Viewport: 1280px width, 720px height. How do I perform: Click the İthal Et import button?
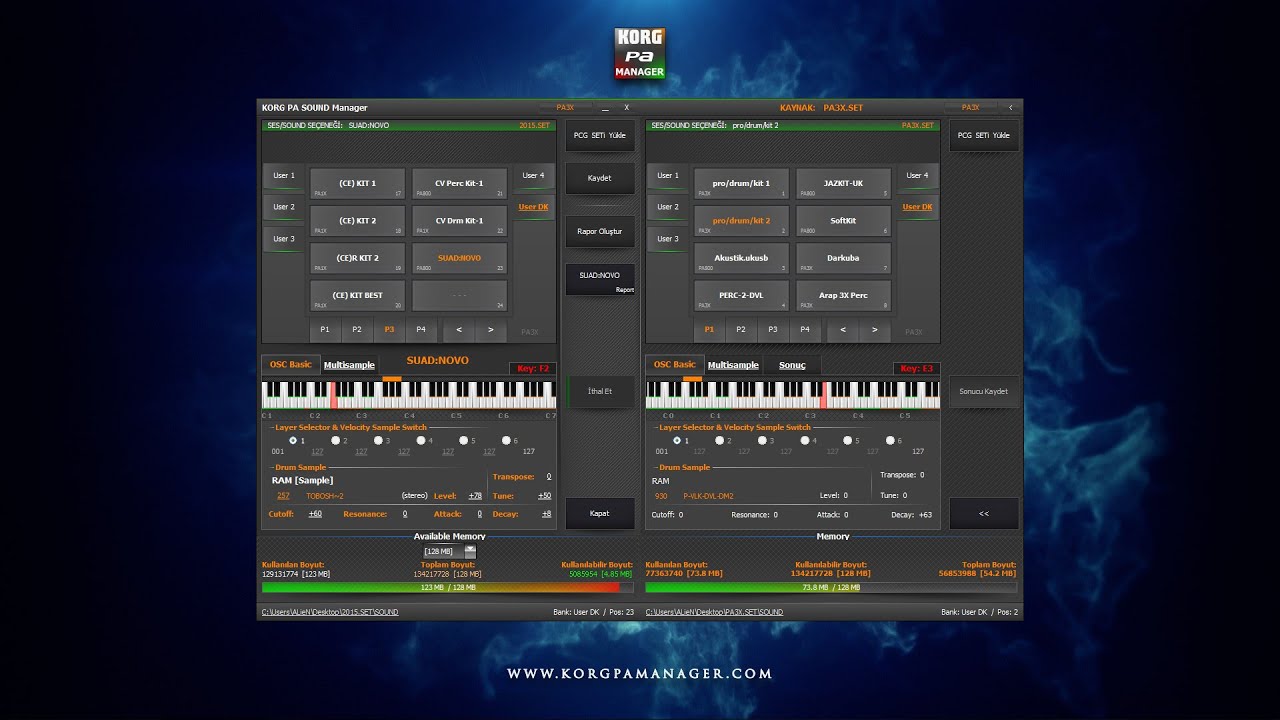click(599, 391)
